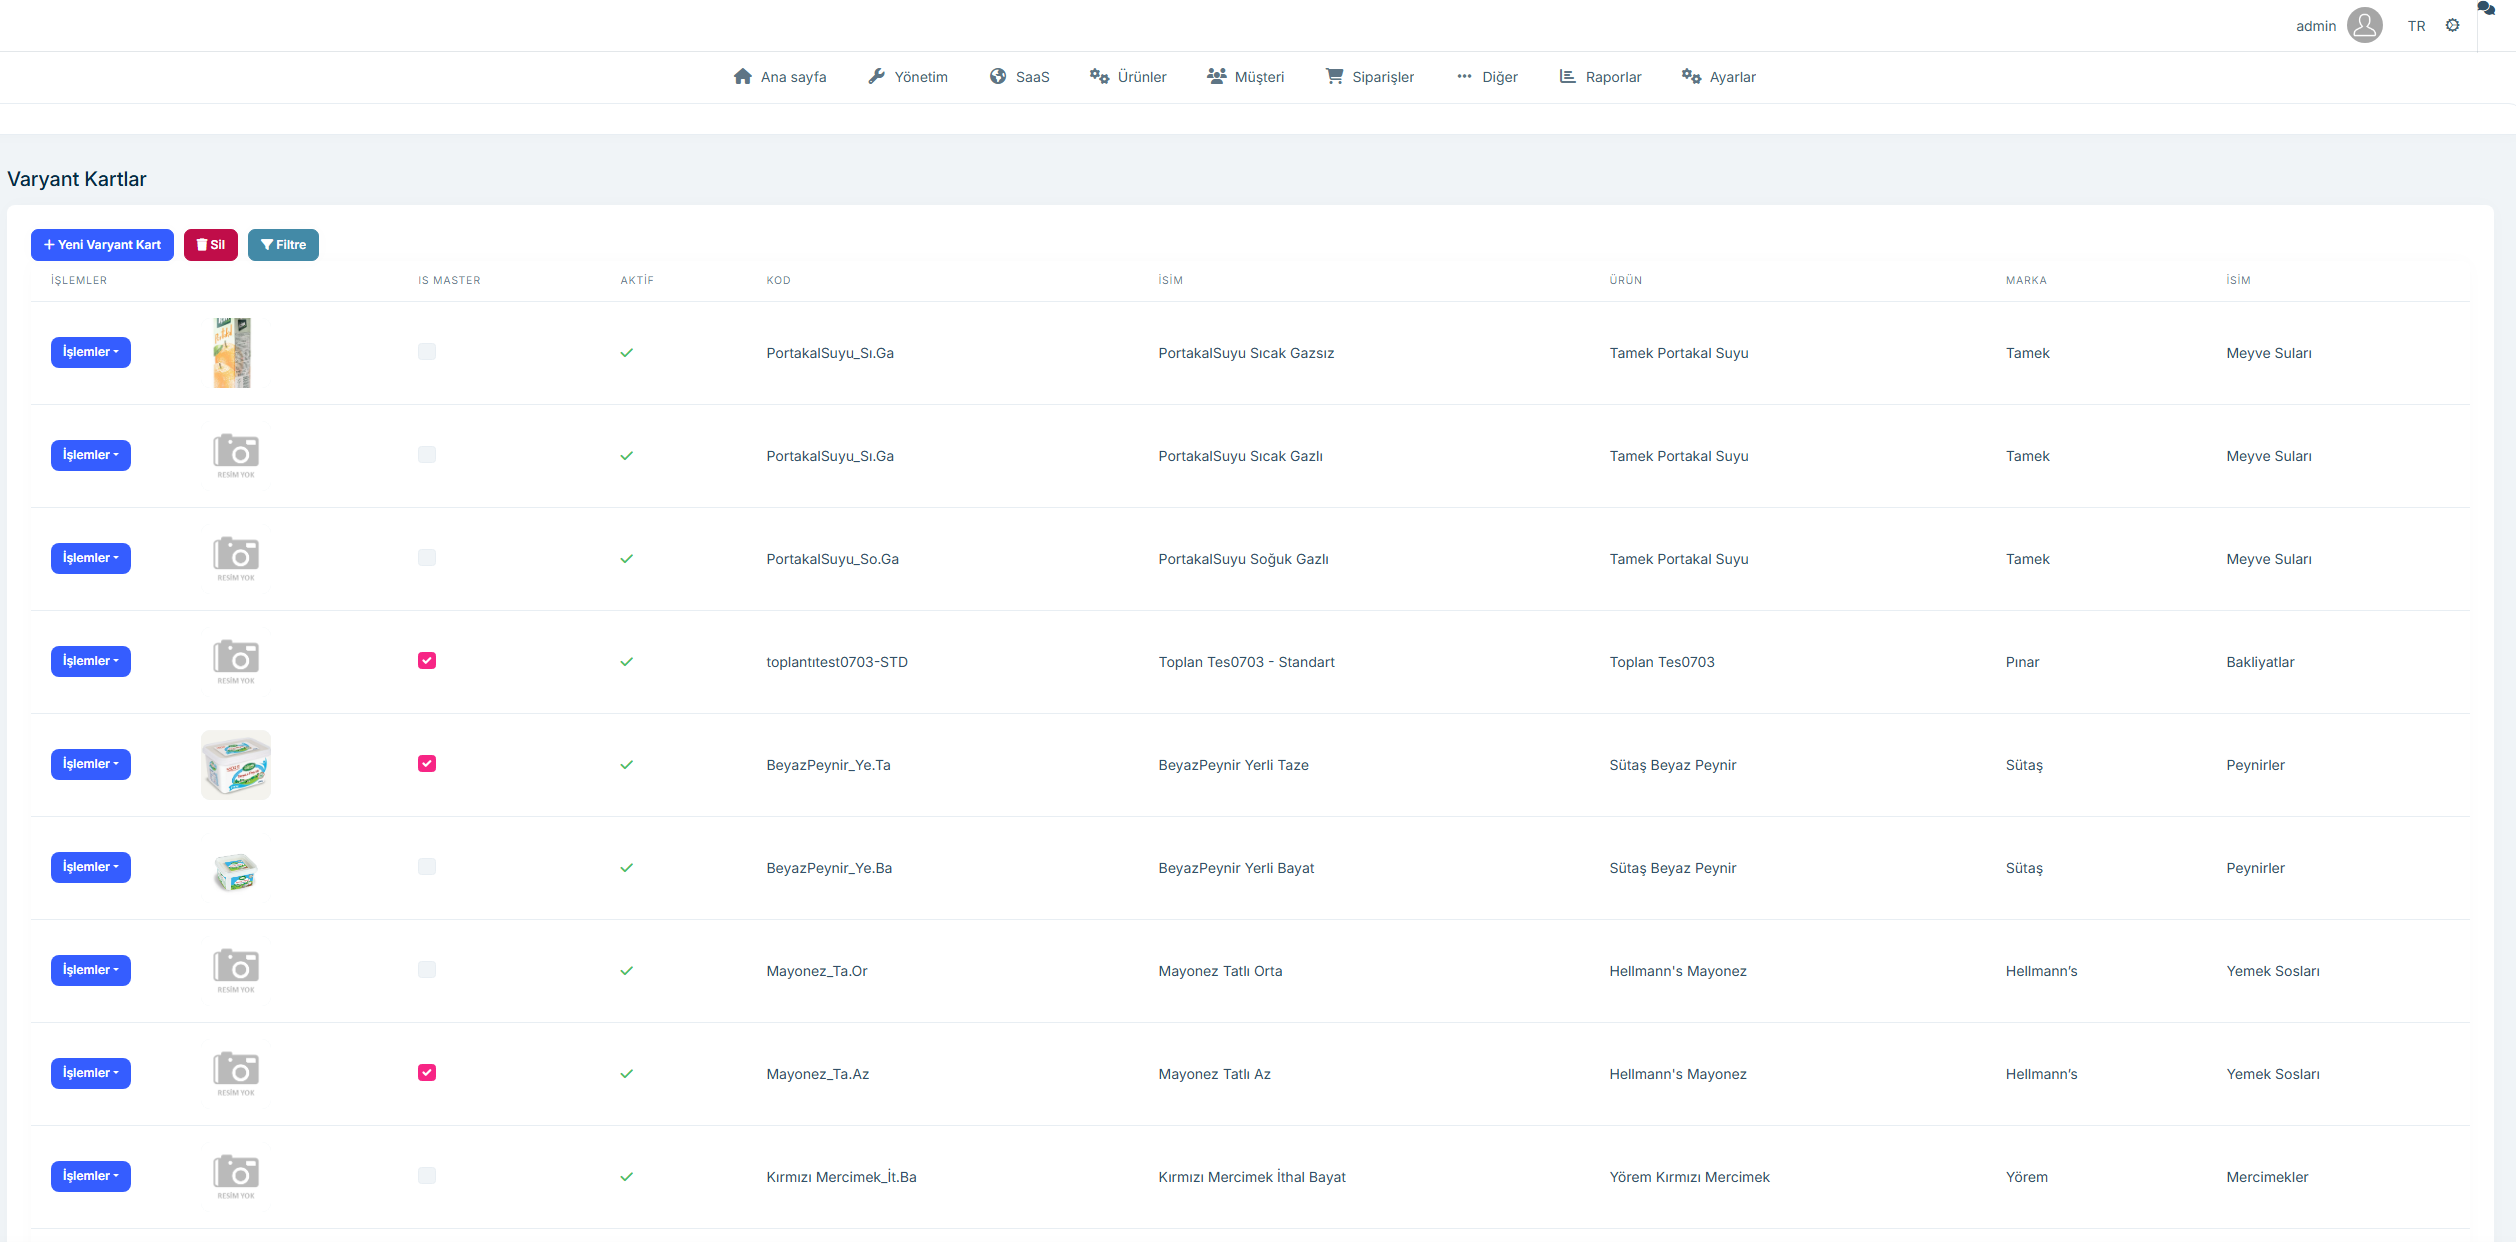Click the globe icon beside SaaS
Image resolution: width=2516 pixels, height=1242 pixels.
(998, 76)
